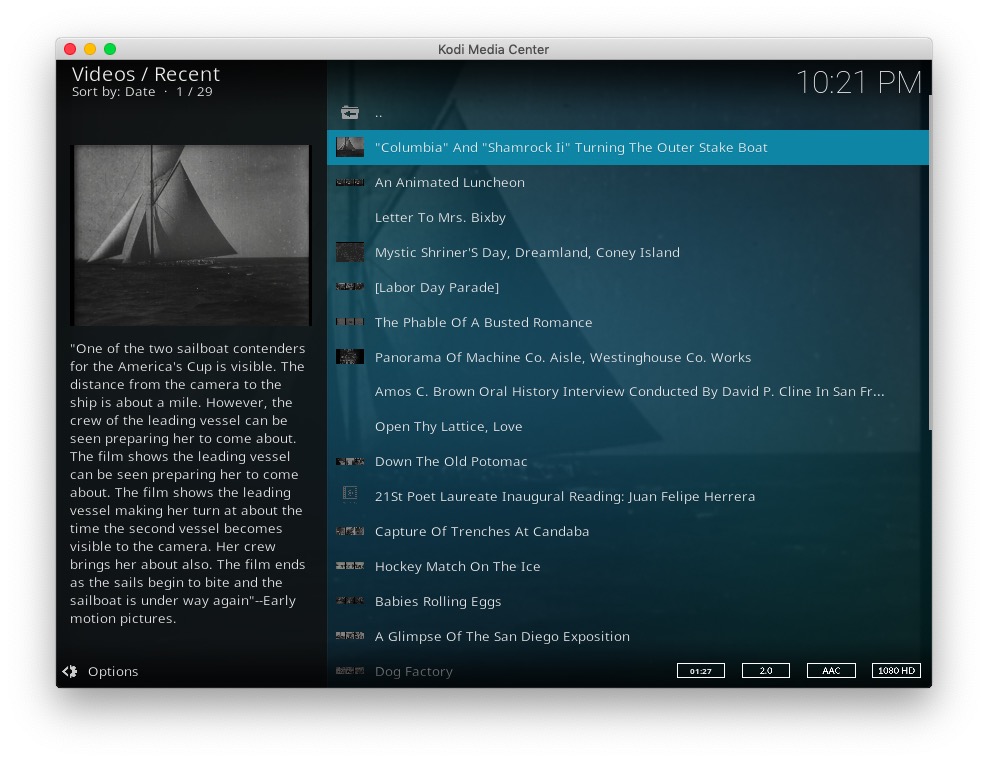Click the Mystic Shriner's Day video thumbnail icon
Image resolution: width=988 pixels, height=762 pixels.
coord(349,252)
